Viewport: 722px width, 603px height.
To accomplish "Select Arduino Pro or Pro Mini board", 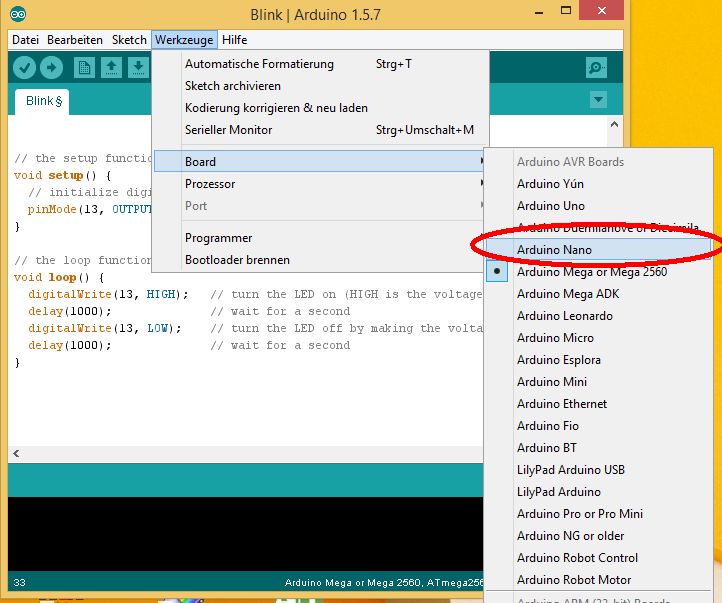I will 599,514.
